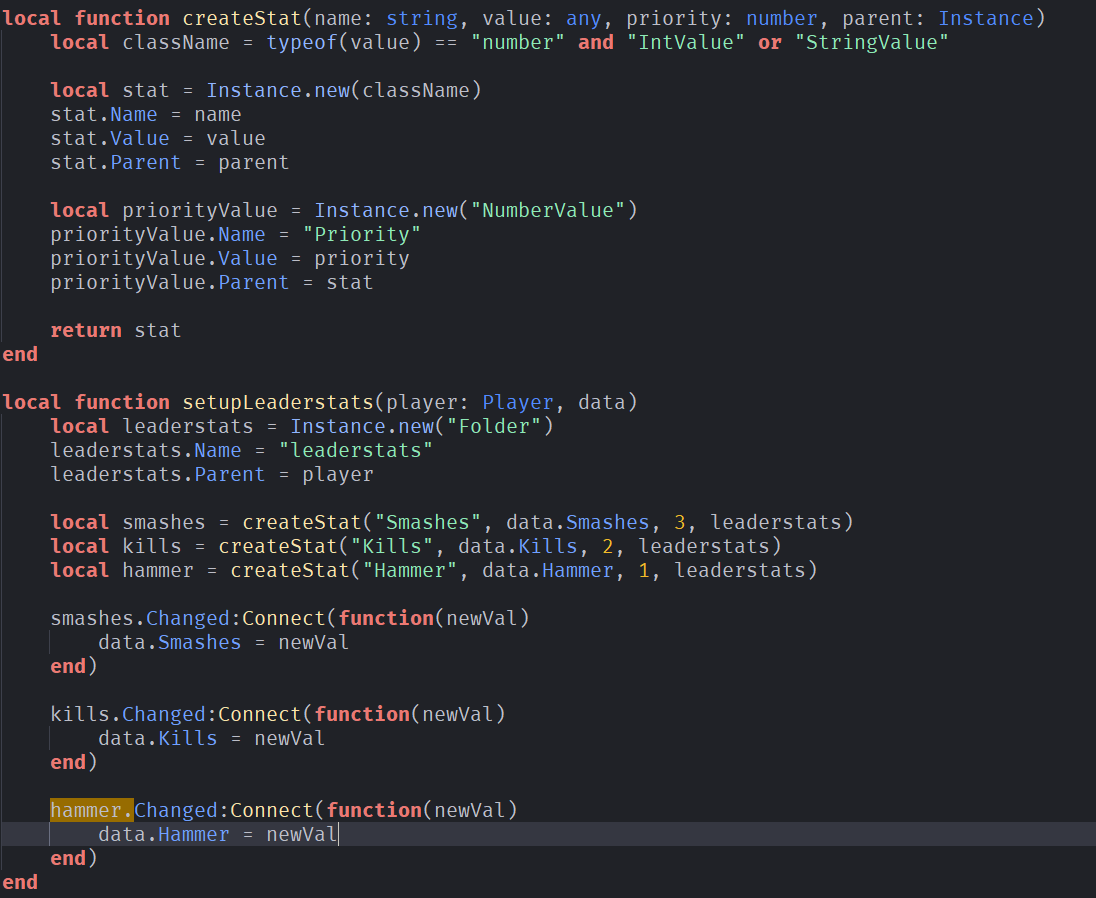This screenshot has width=1096, height=898.
Task: Click the priority number 3 literal
Action: click(x=679, y=522)
